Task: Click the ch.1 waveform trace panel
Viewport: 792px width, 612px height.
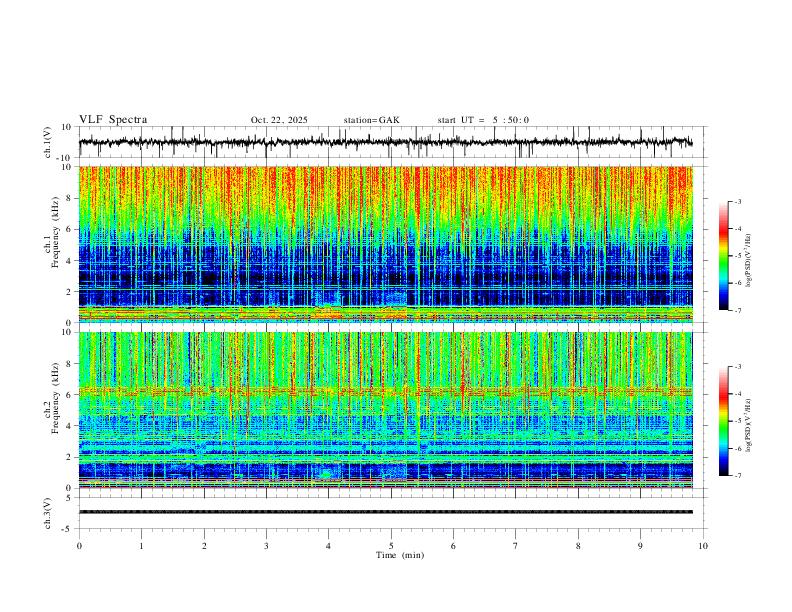Action: (x=393, y=142)
